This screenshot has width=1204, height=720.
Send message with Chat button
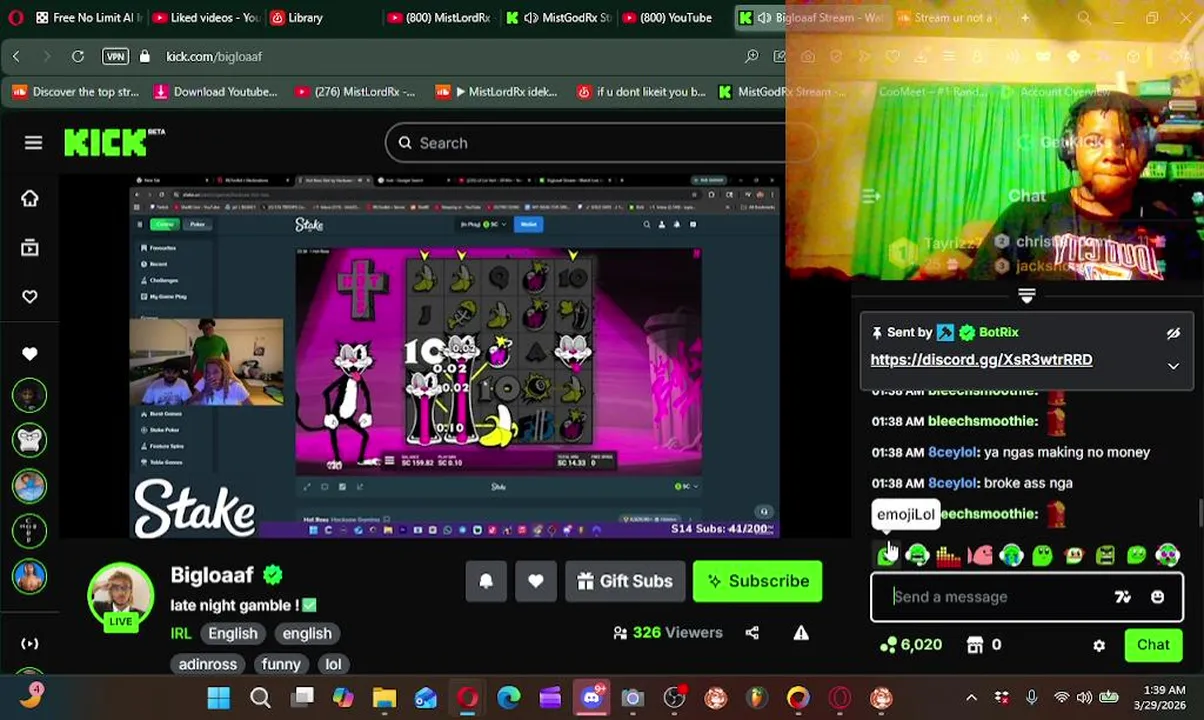[1153, 645]
